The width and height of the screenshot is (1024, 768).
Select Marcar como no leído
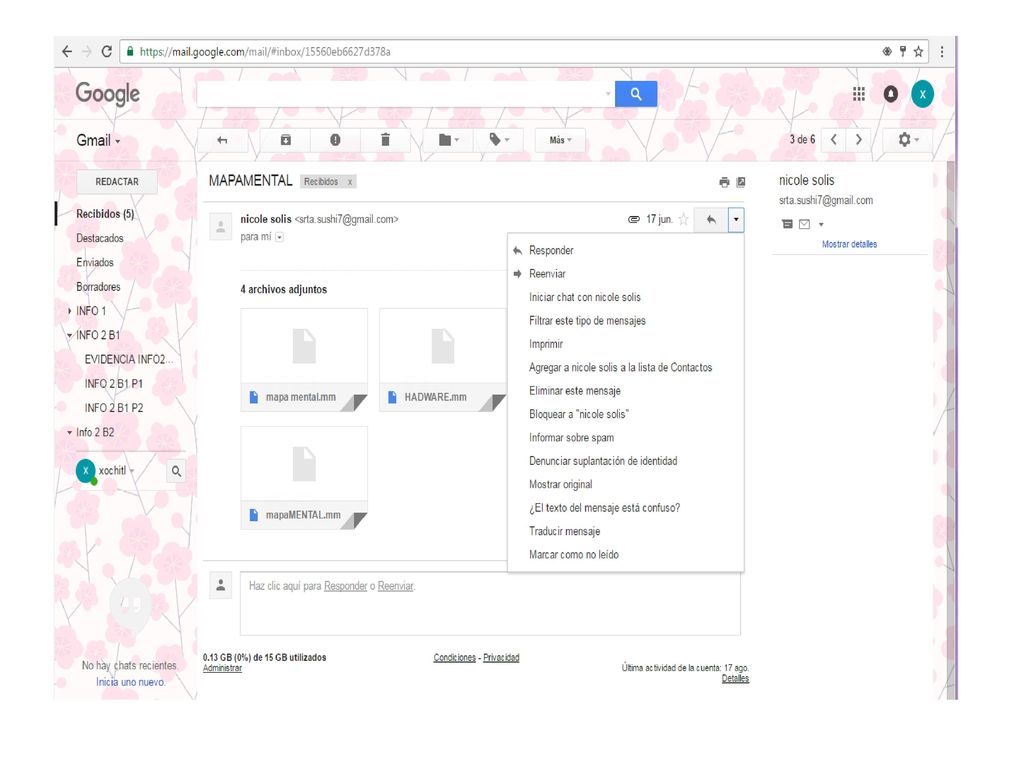[626, 555]
